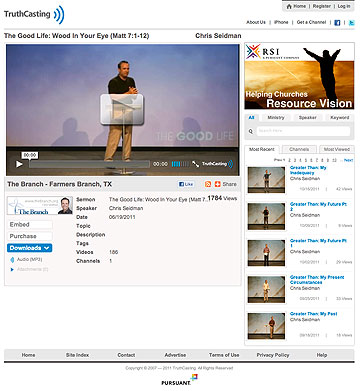Click the Log In link at top

(x=344, y=6)
